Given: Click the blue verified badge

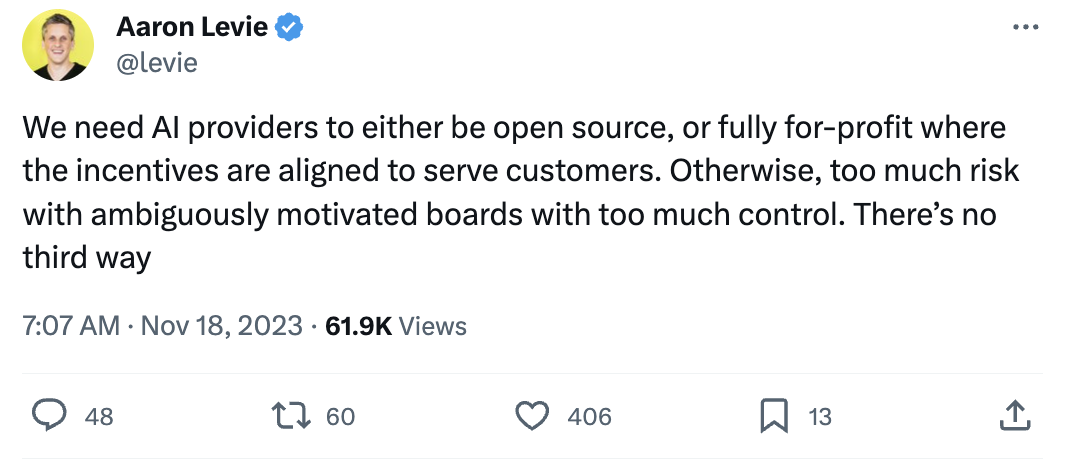Looking at the screenshot, I should [x=290, y=27].
